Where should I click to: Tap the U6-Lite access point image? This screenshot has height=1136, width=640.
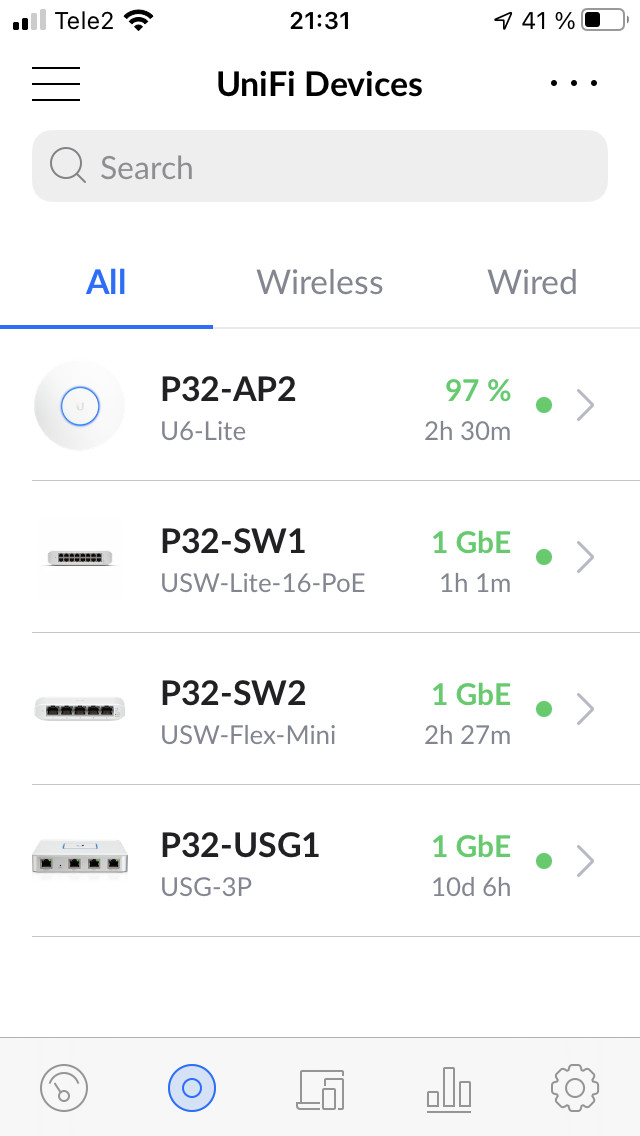pos(79,405)
